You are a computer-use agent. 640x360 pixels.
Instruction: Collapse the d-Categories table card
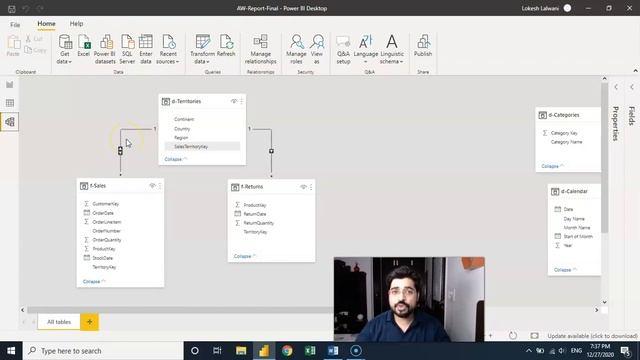pos(553,166)
